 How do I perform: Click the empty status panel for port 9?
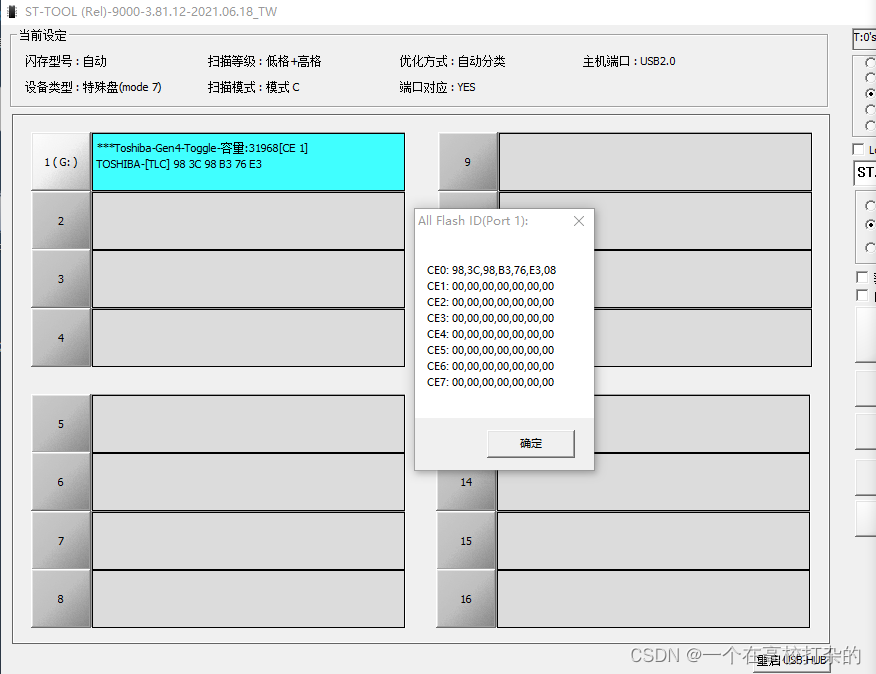coord(655,162)
